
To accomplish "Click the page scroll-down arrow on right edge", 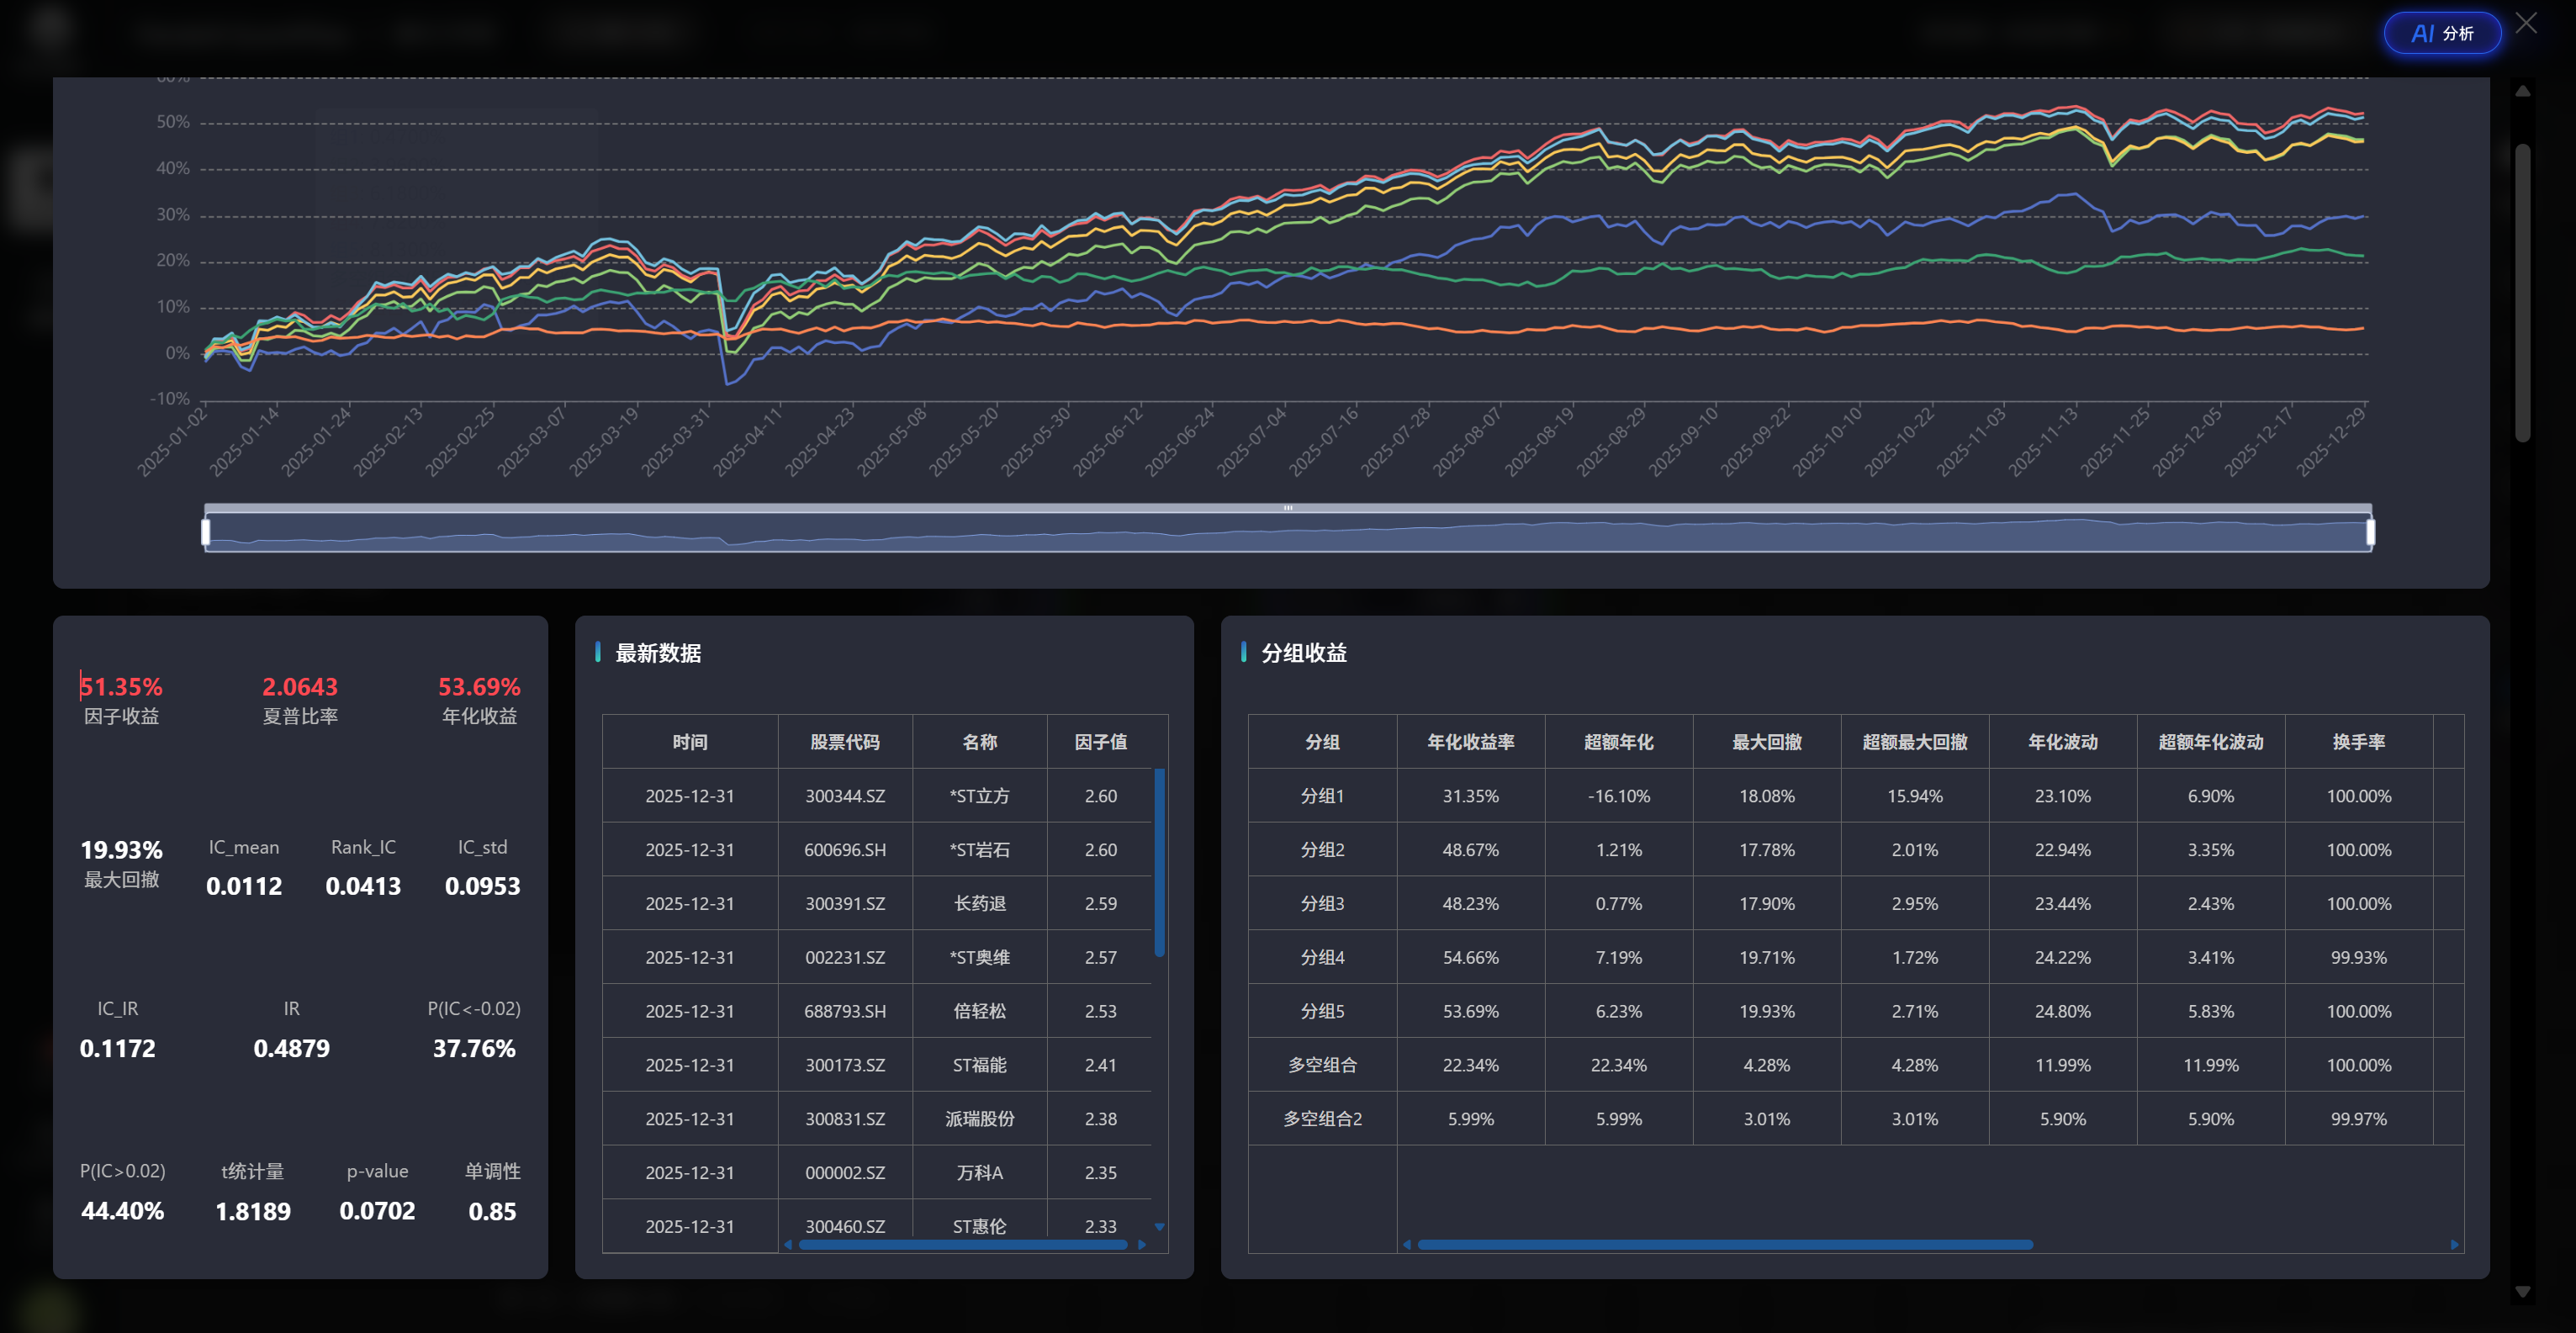I will (2522, 1291).
